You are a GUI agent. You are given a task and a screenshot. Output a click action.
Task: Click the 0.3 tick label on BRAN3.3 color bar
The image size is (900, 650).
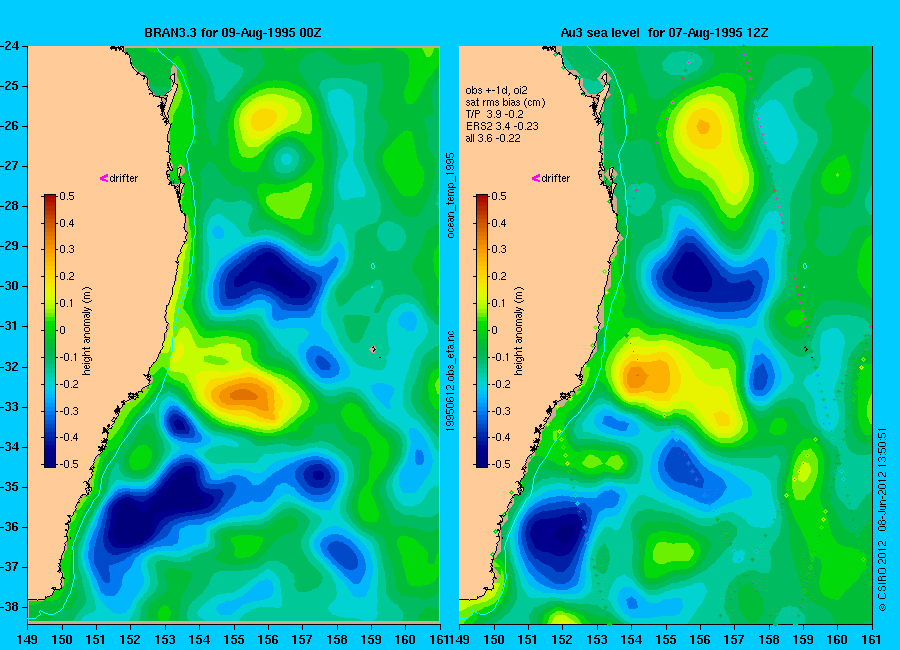click(67, 249)
